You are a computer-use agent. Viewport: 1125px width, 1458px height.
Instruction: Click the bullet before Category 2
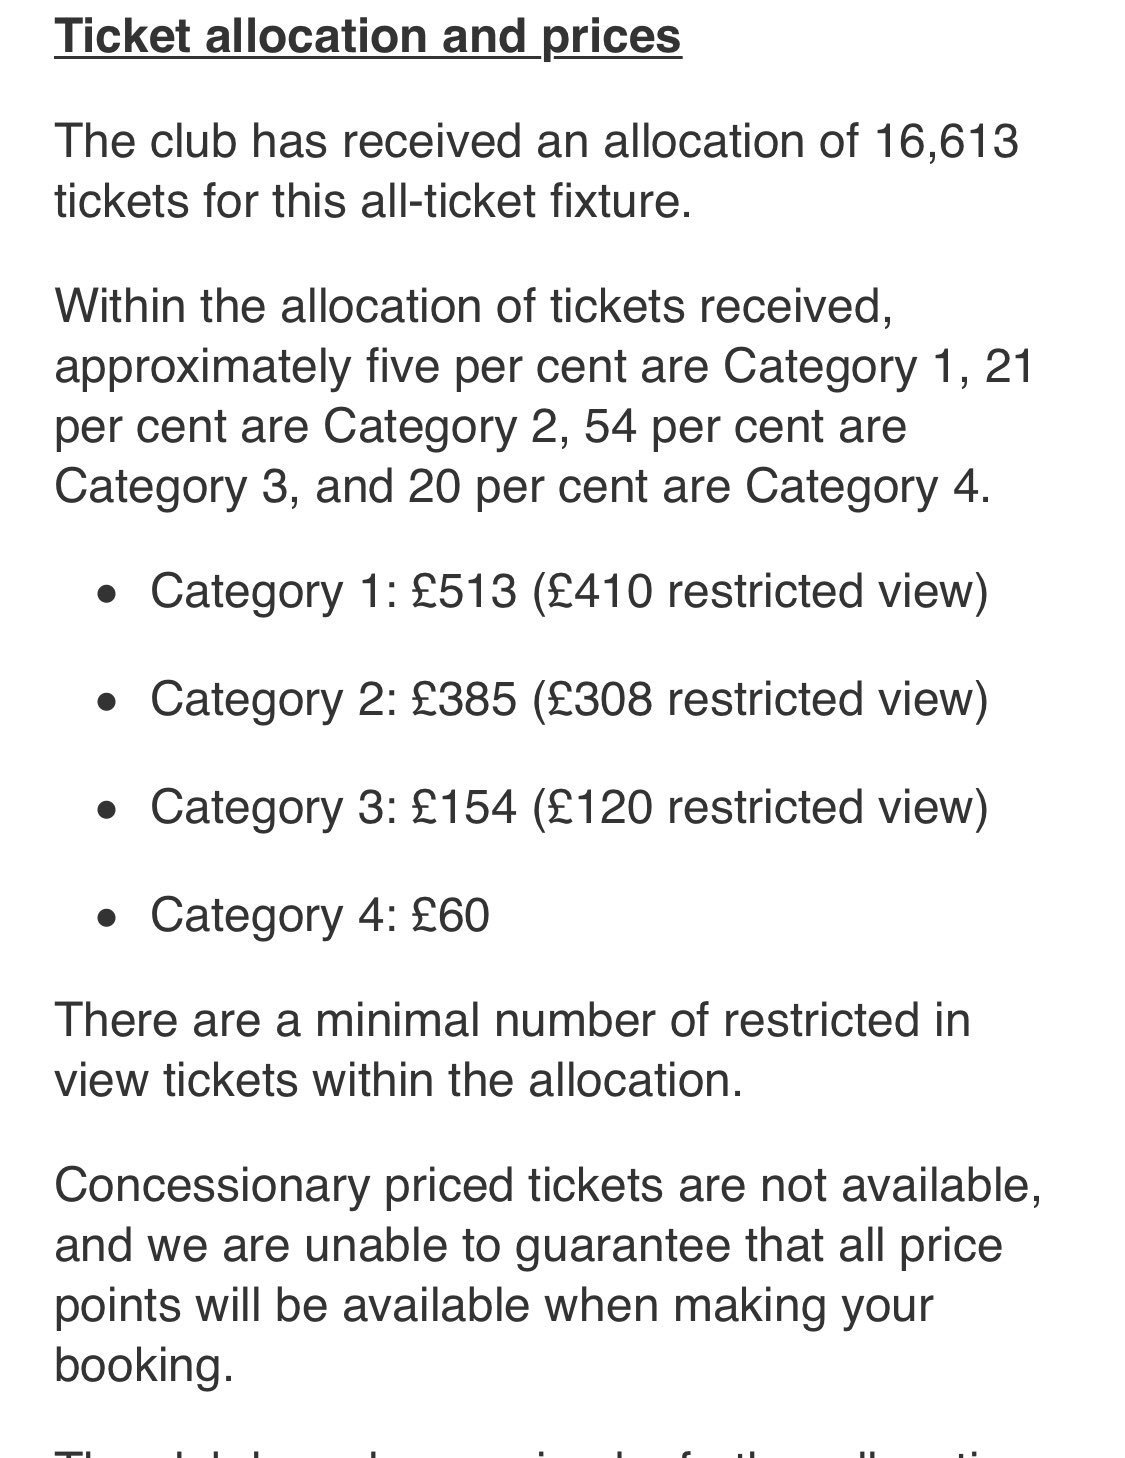coord(107,703)
